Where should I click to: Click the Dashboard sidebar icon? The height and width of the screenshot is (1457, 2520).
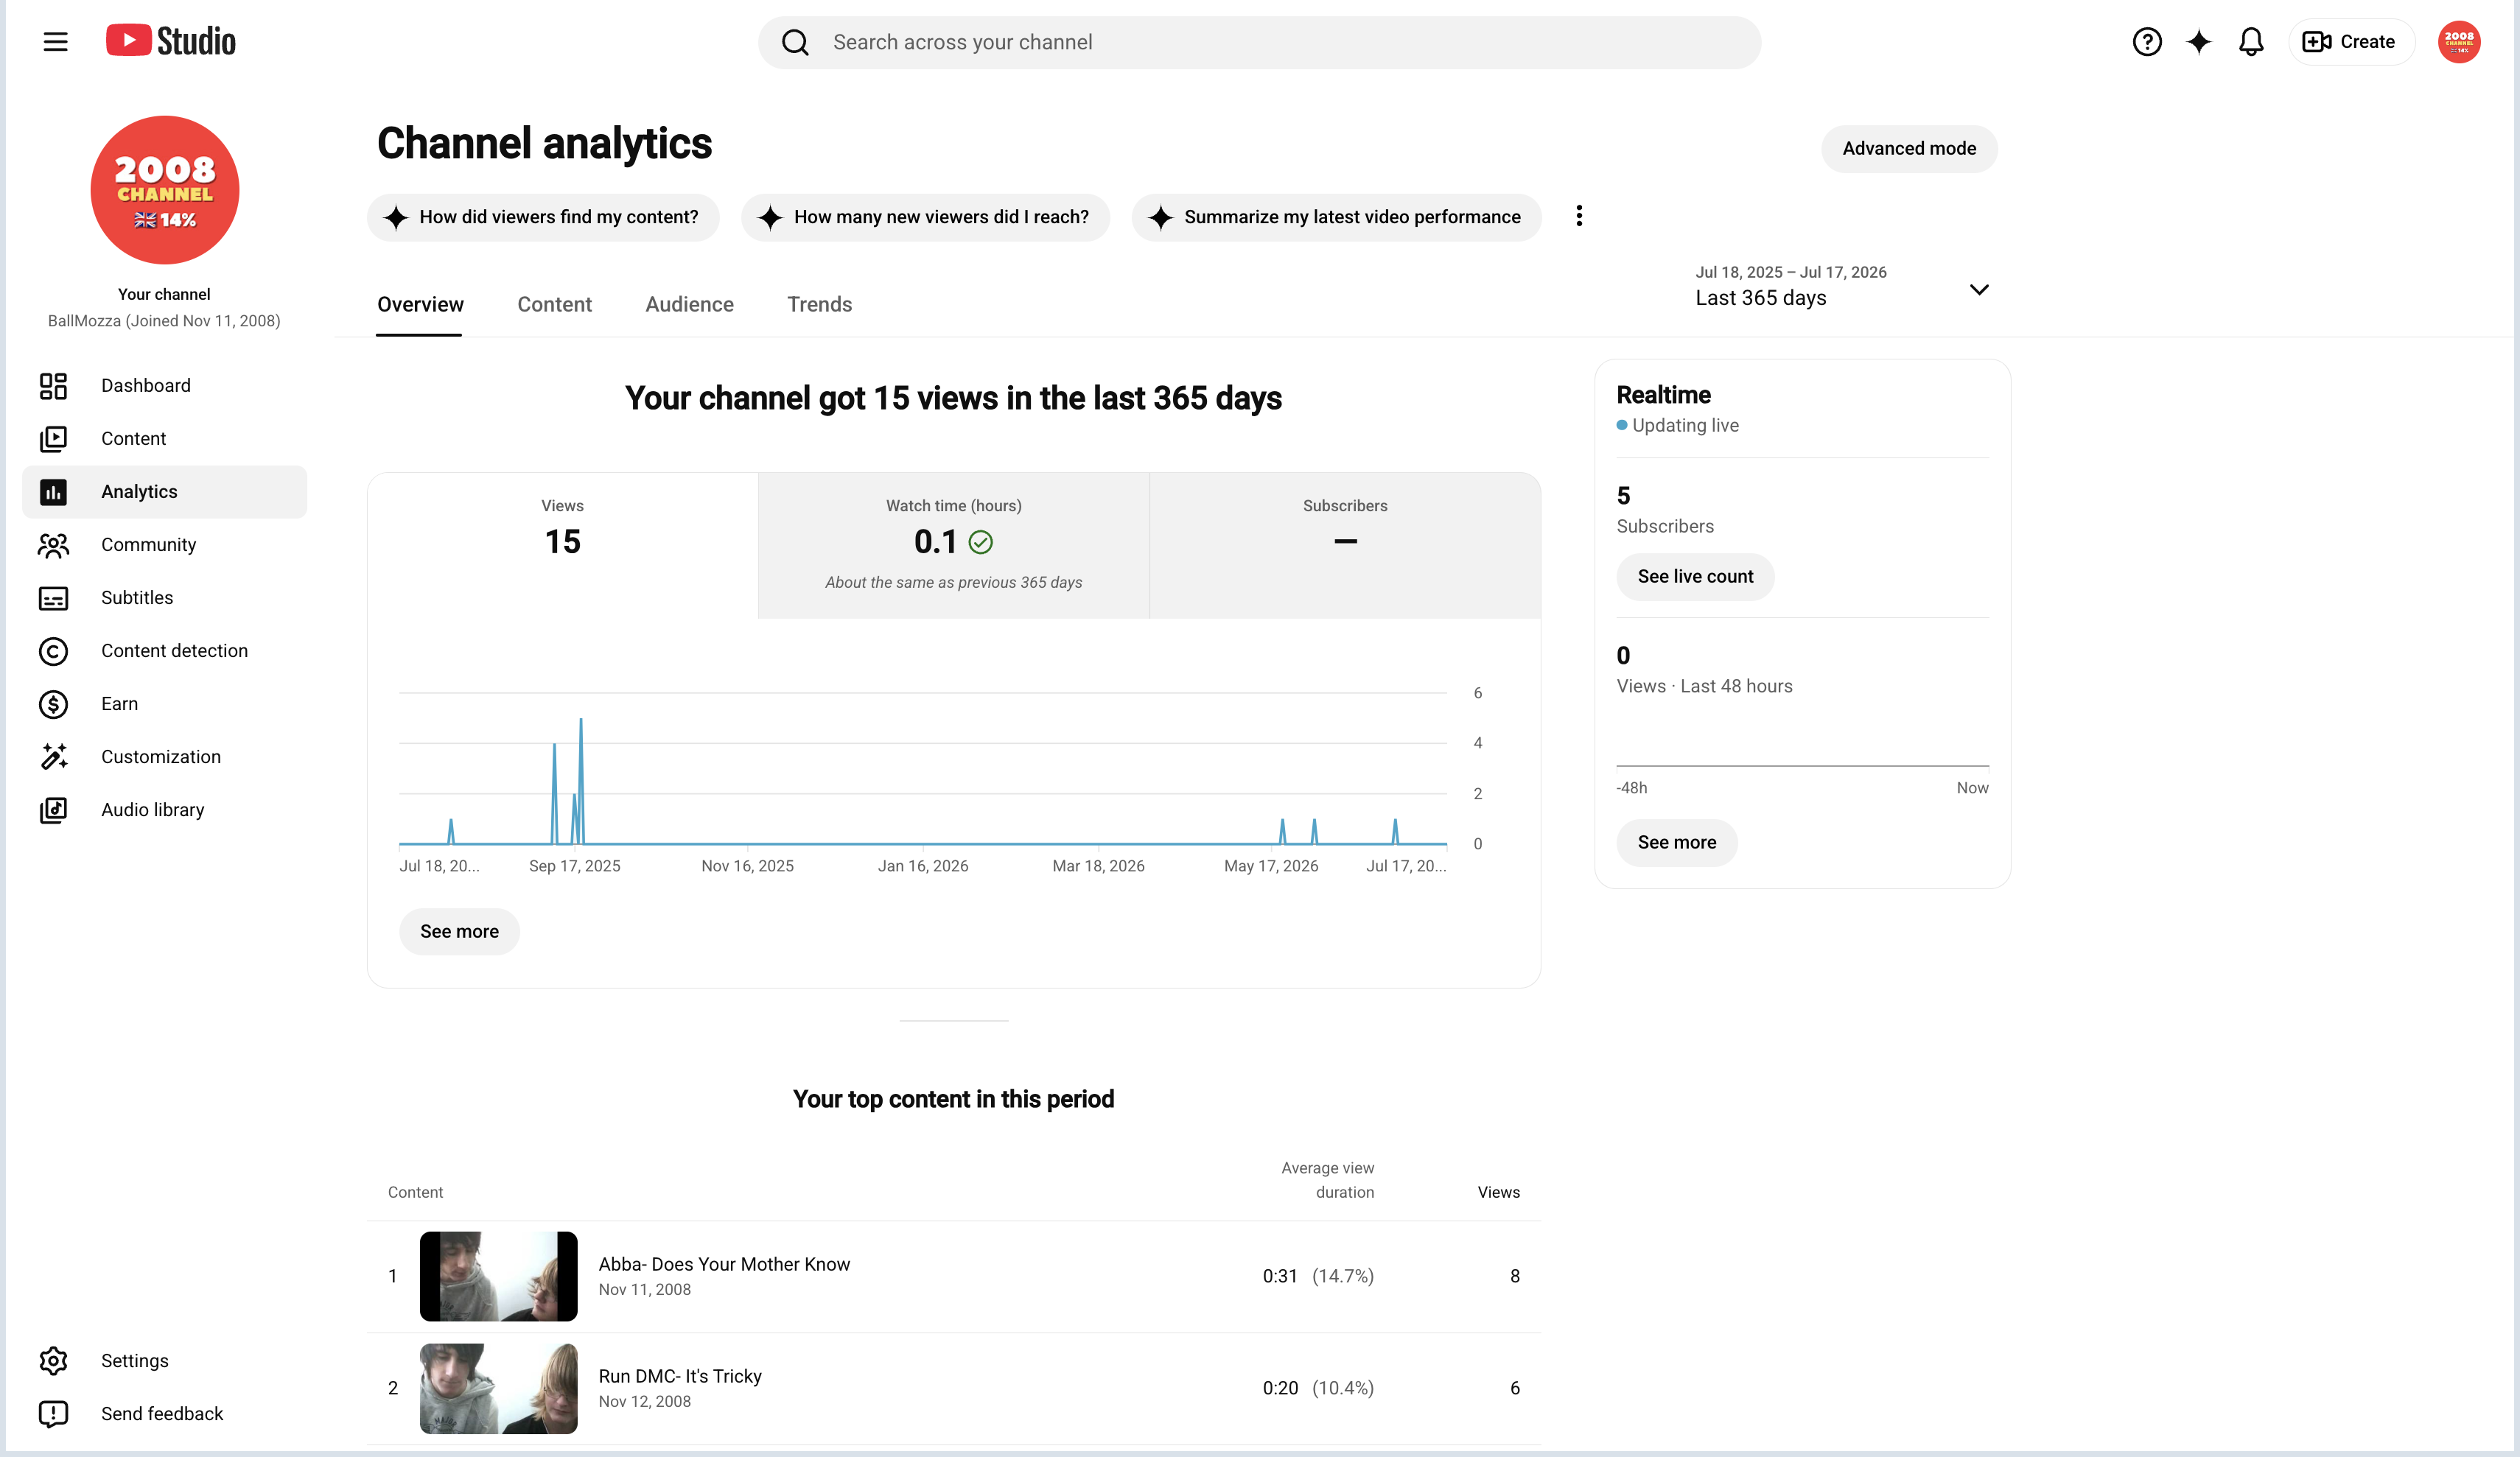click(53, 386)
